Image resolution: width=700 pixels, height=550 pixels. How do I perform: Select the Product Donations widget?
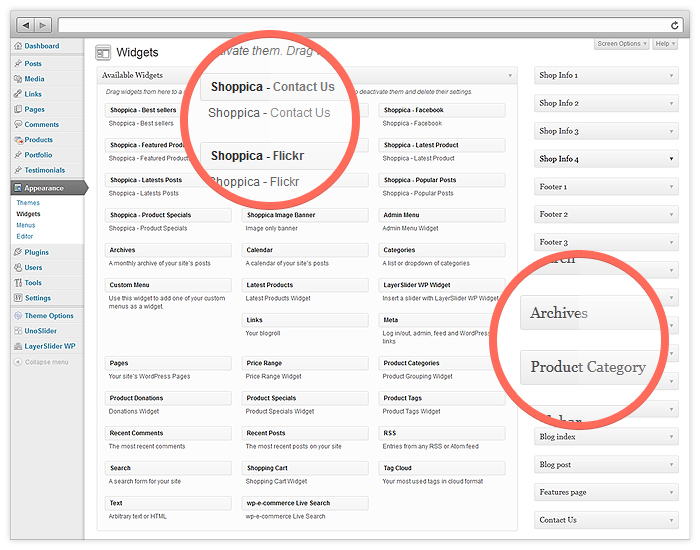[168, 398]
